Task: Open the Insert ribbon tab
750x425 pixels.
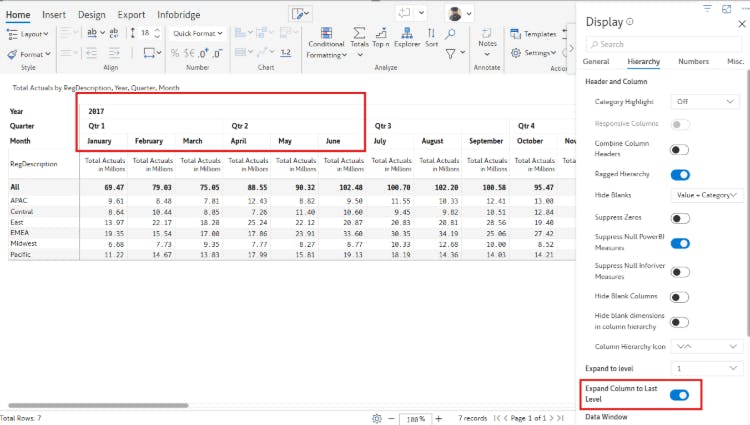Action: (x=54, y=15)
